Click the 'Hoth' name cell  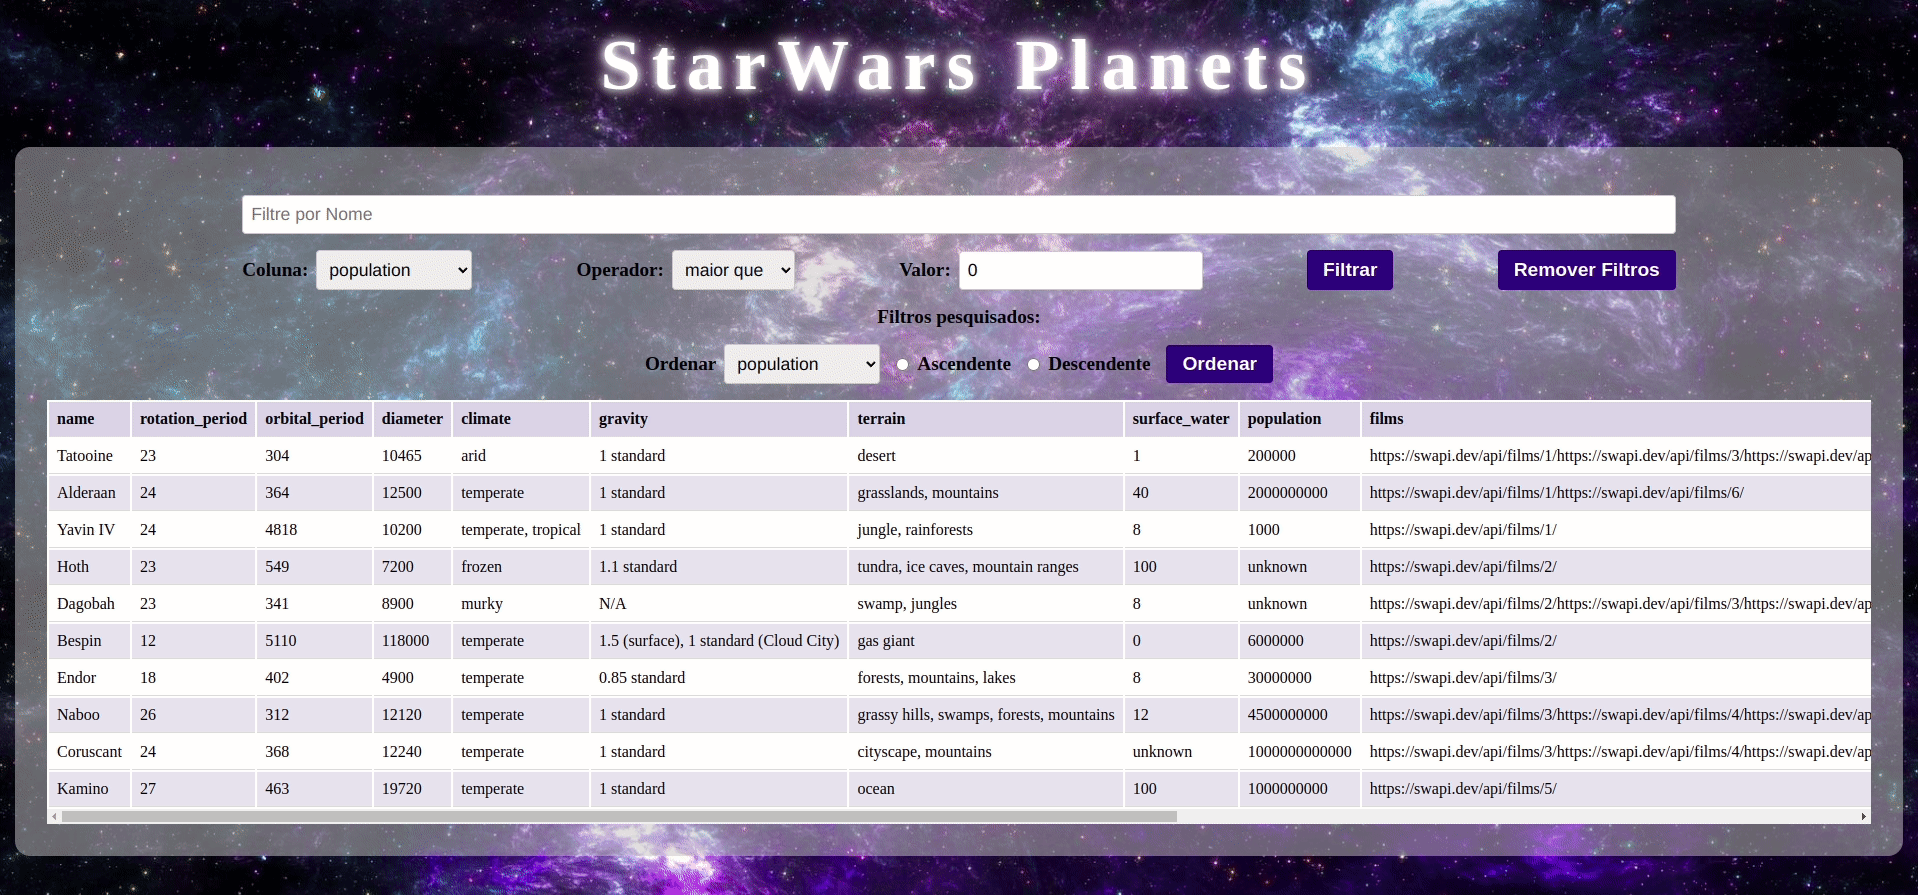[89, 567]
